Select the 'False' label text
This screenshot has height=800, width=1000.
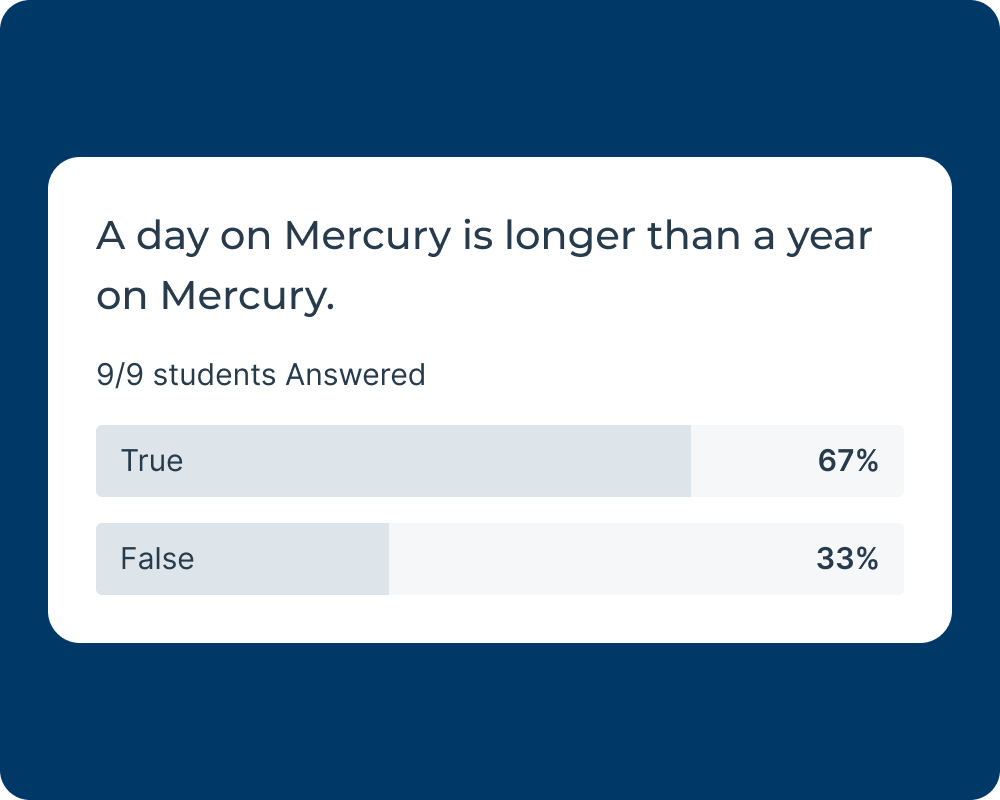pyautogui.click(x=157, y=559)
